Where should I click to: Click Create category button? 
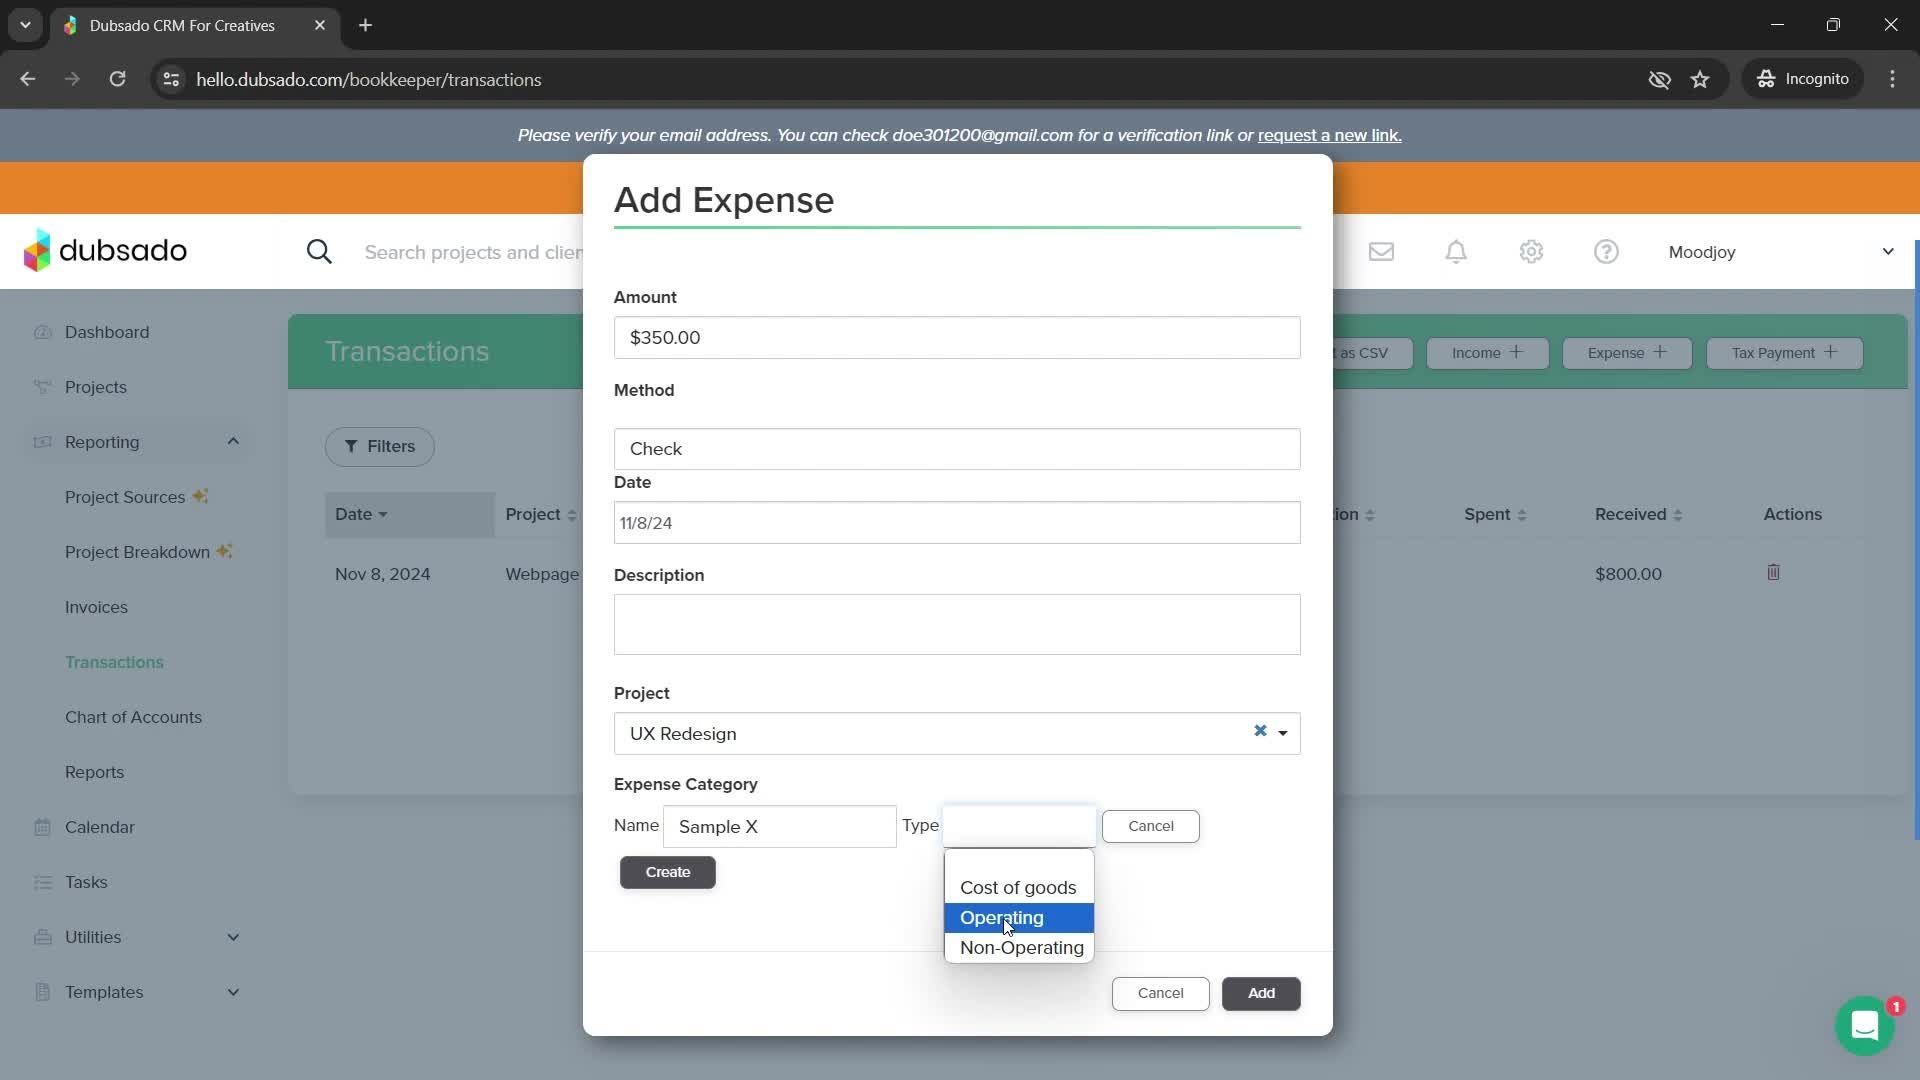(668, 872)
